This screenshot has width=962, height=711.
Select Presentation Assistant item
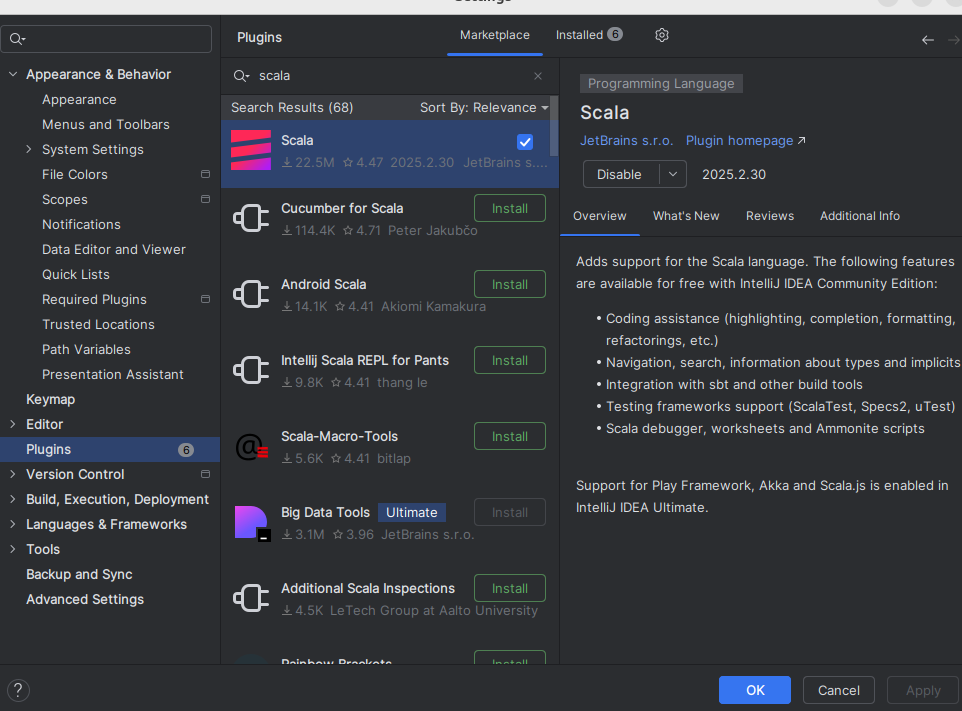[112, 374]
